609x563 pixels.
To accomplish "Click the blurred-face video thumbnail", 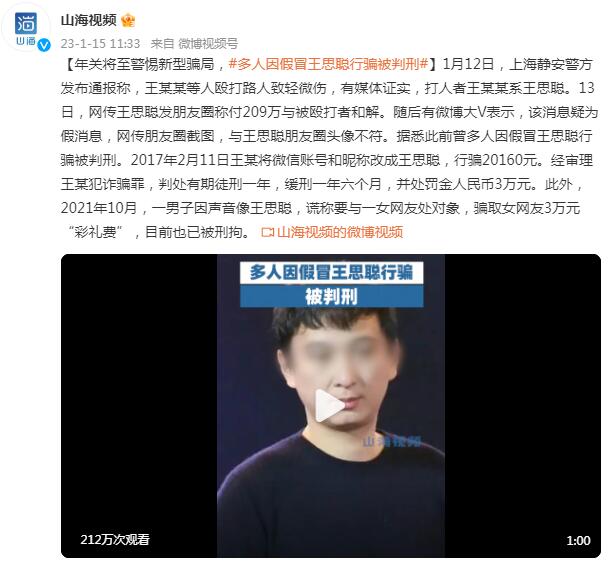I will [331, 406].
